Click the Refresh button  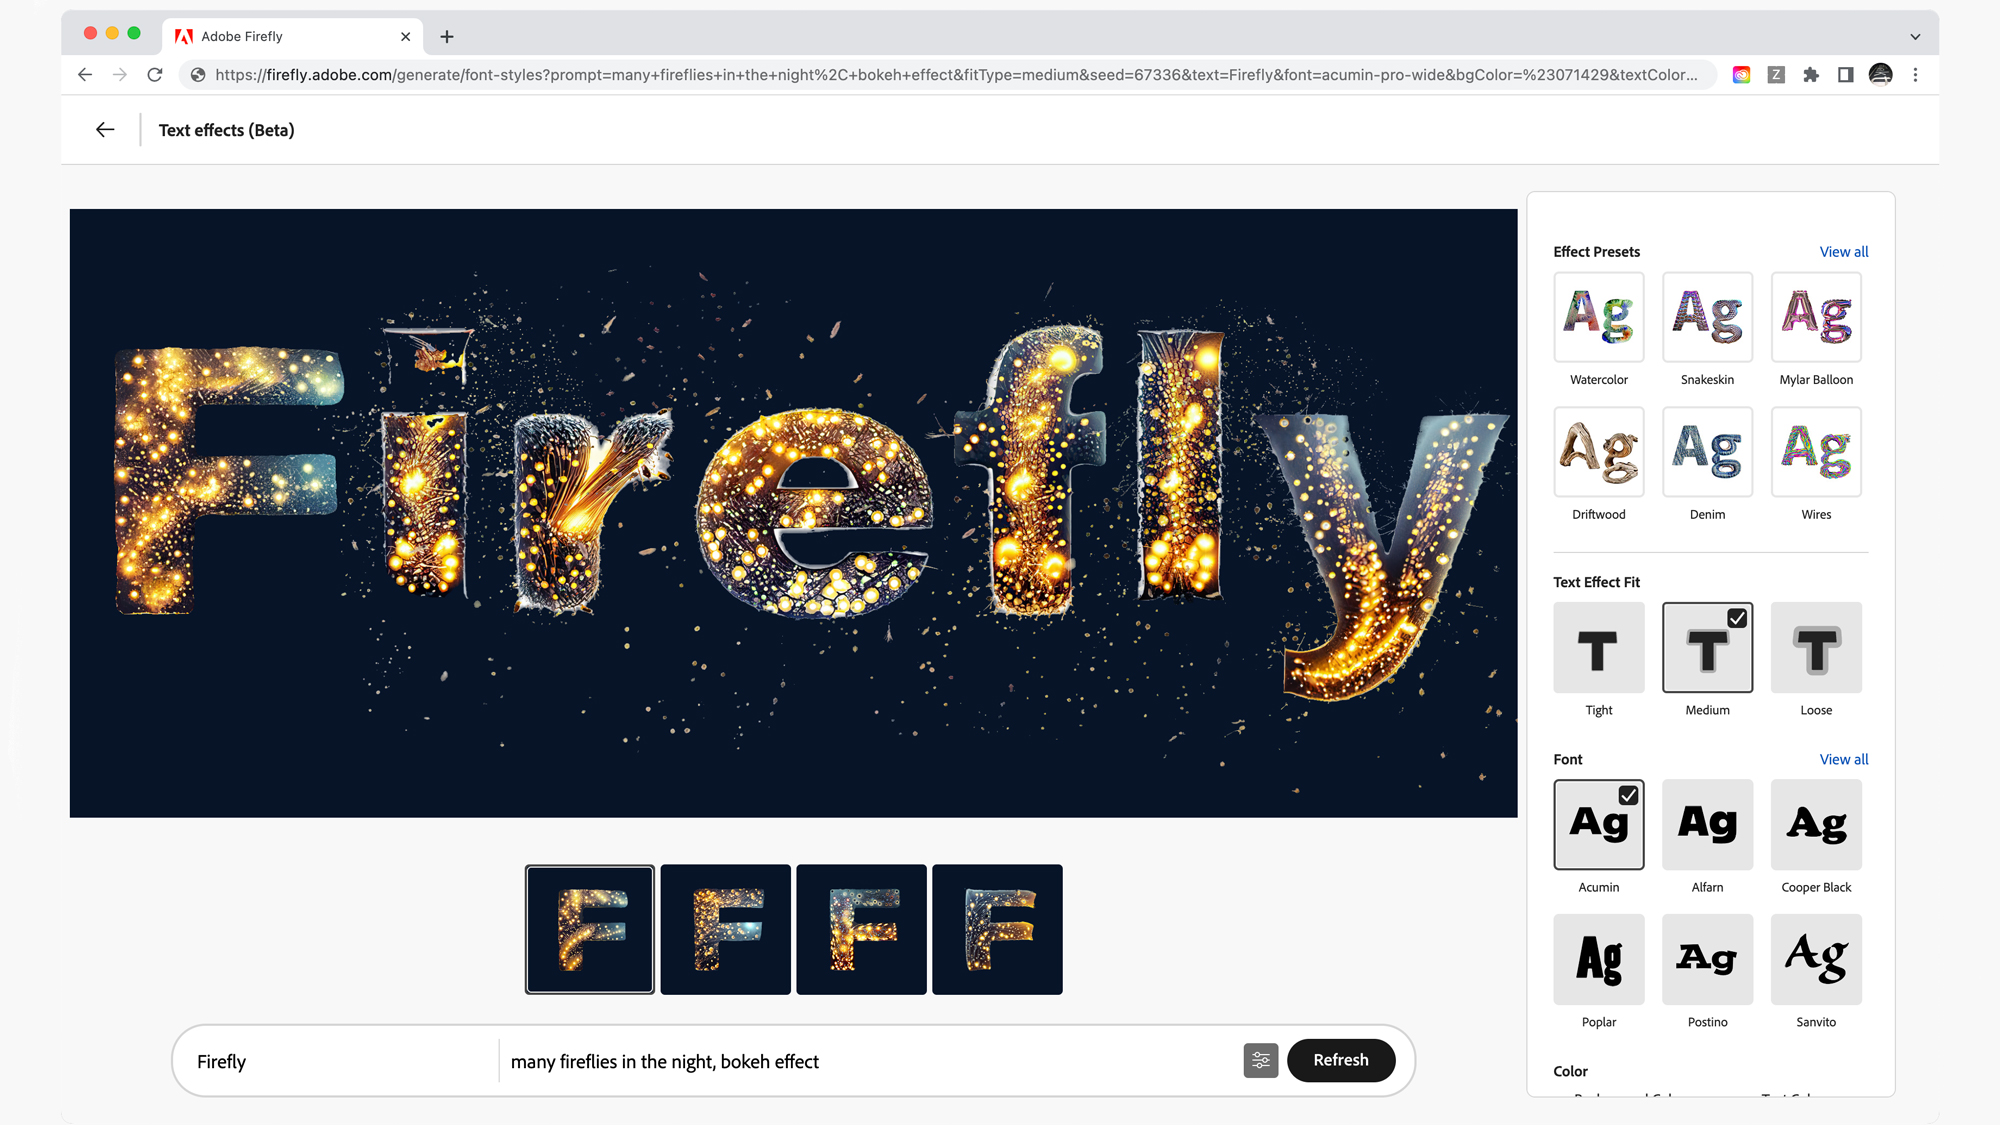(1339, 1059)
